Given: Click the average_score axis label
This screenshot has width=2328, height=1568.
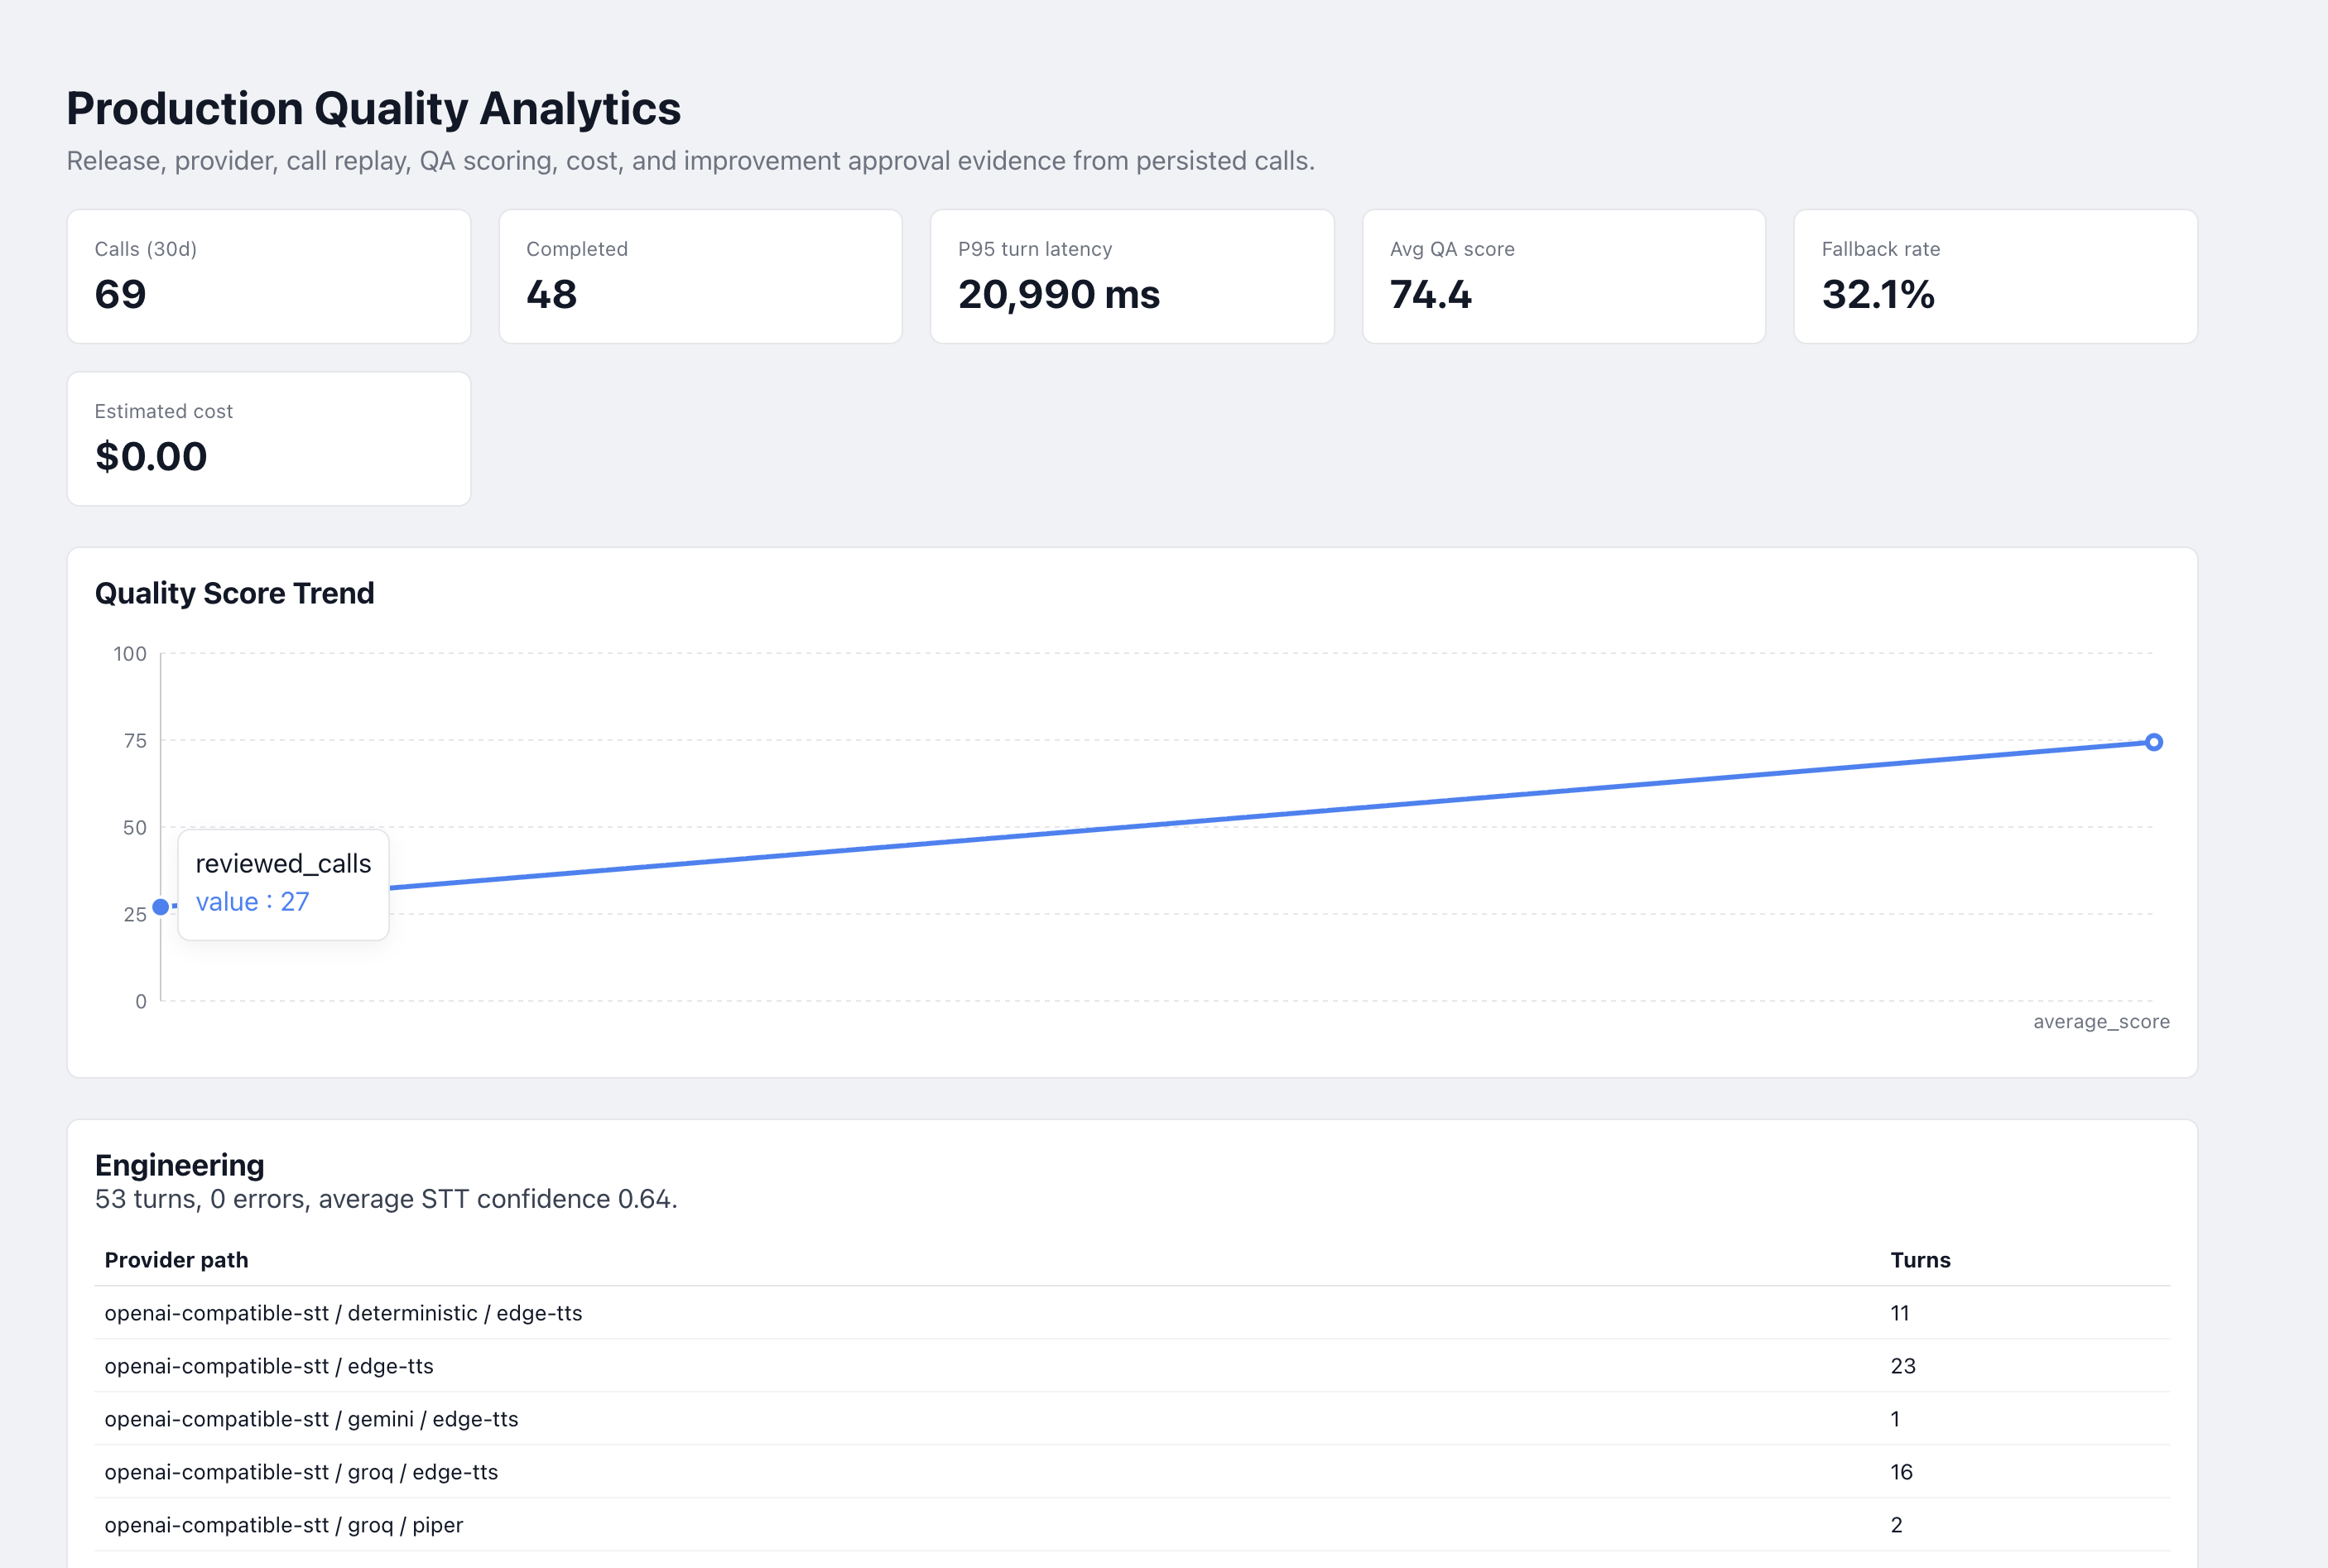Looking at the screenshot, I should pyautogui.click(x=2101, y=1022).
